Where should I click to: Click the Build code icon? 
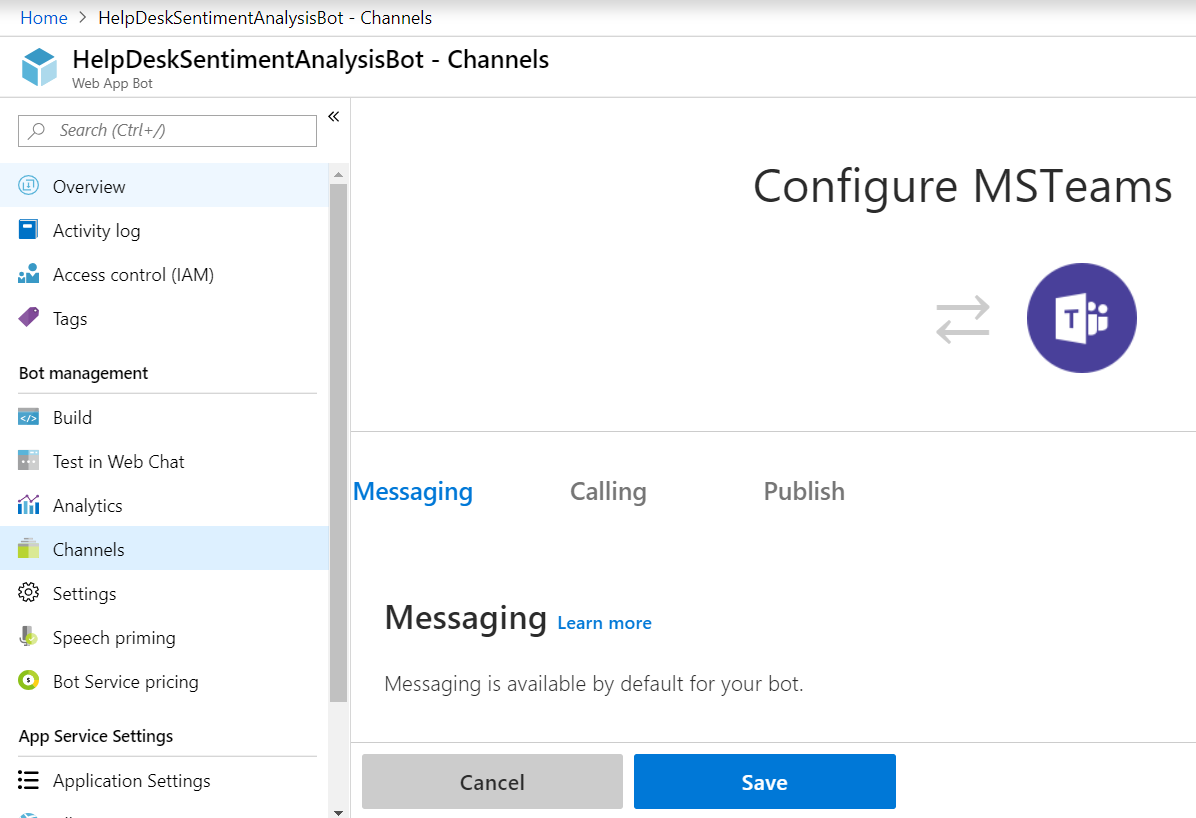pos(29,418)
